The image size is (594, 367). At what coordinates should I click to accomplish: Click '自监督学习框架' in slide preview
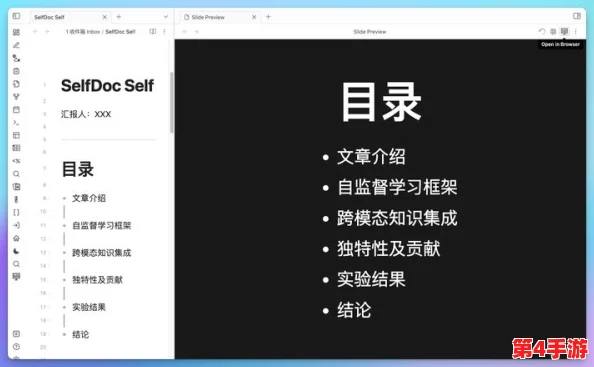coord(397,187)
